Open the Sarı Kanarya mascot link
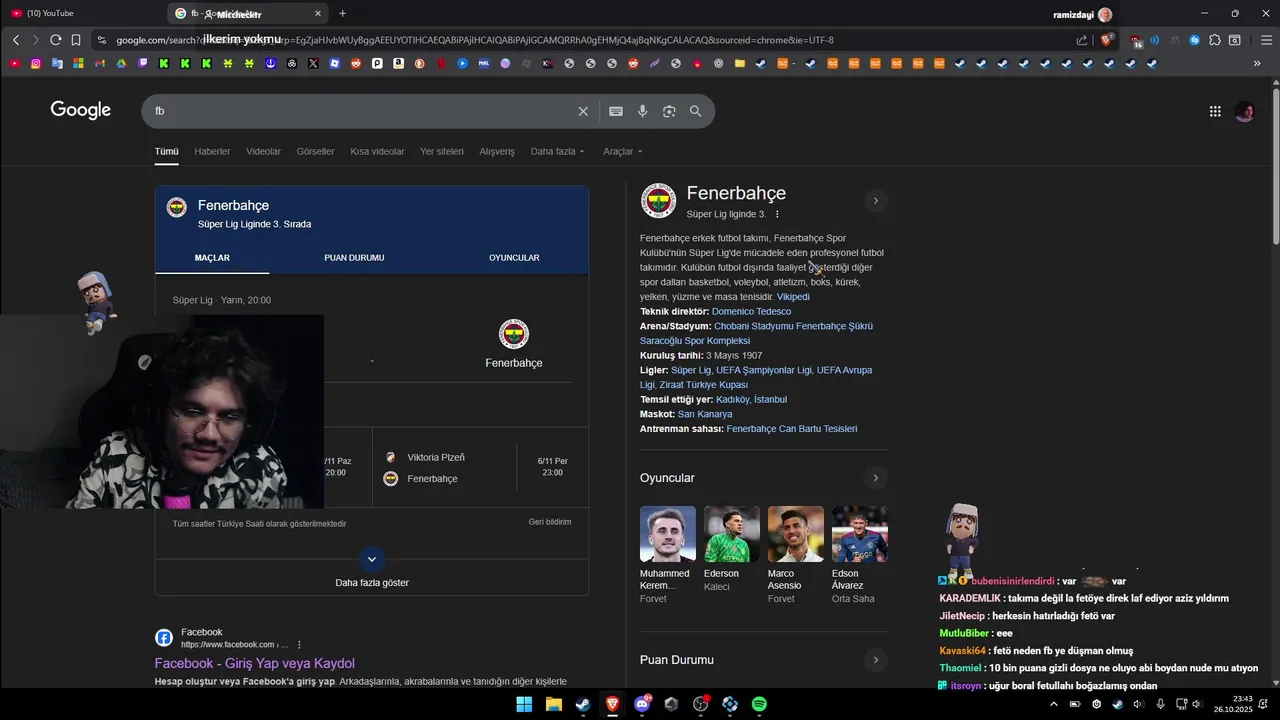The height and width of the screenshot is (720, 1280). click(705, 414)
